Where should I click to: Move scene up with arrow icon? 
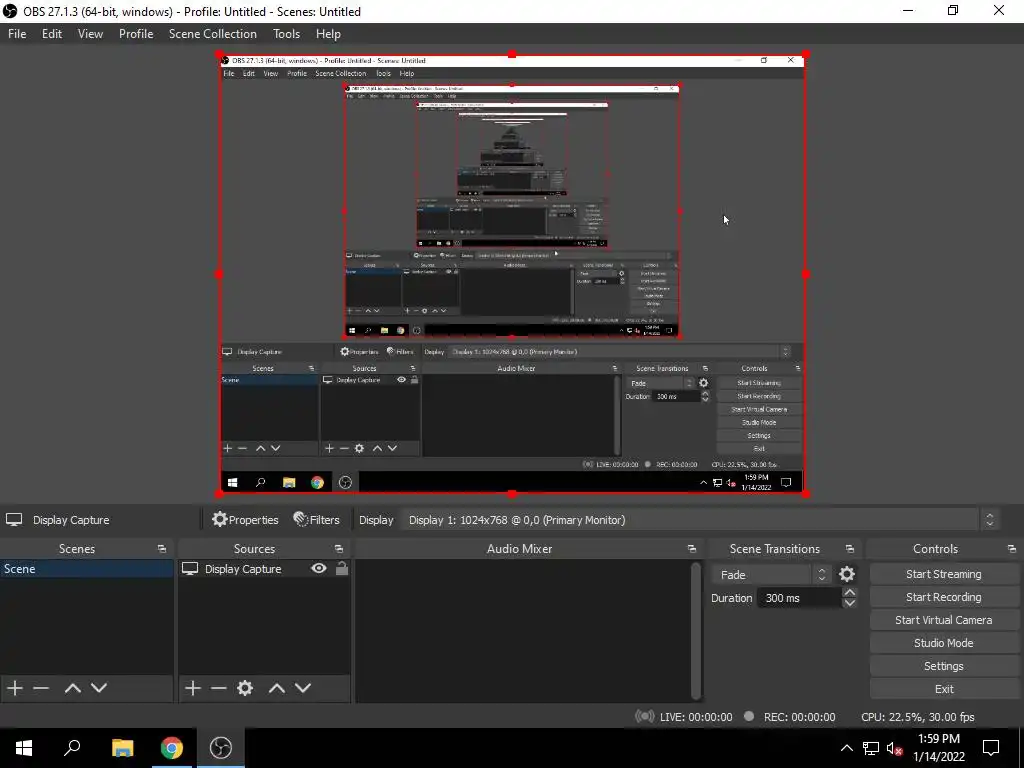point(72,688)
